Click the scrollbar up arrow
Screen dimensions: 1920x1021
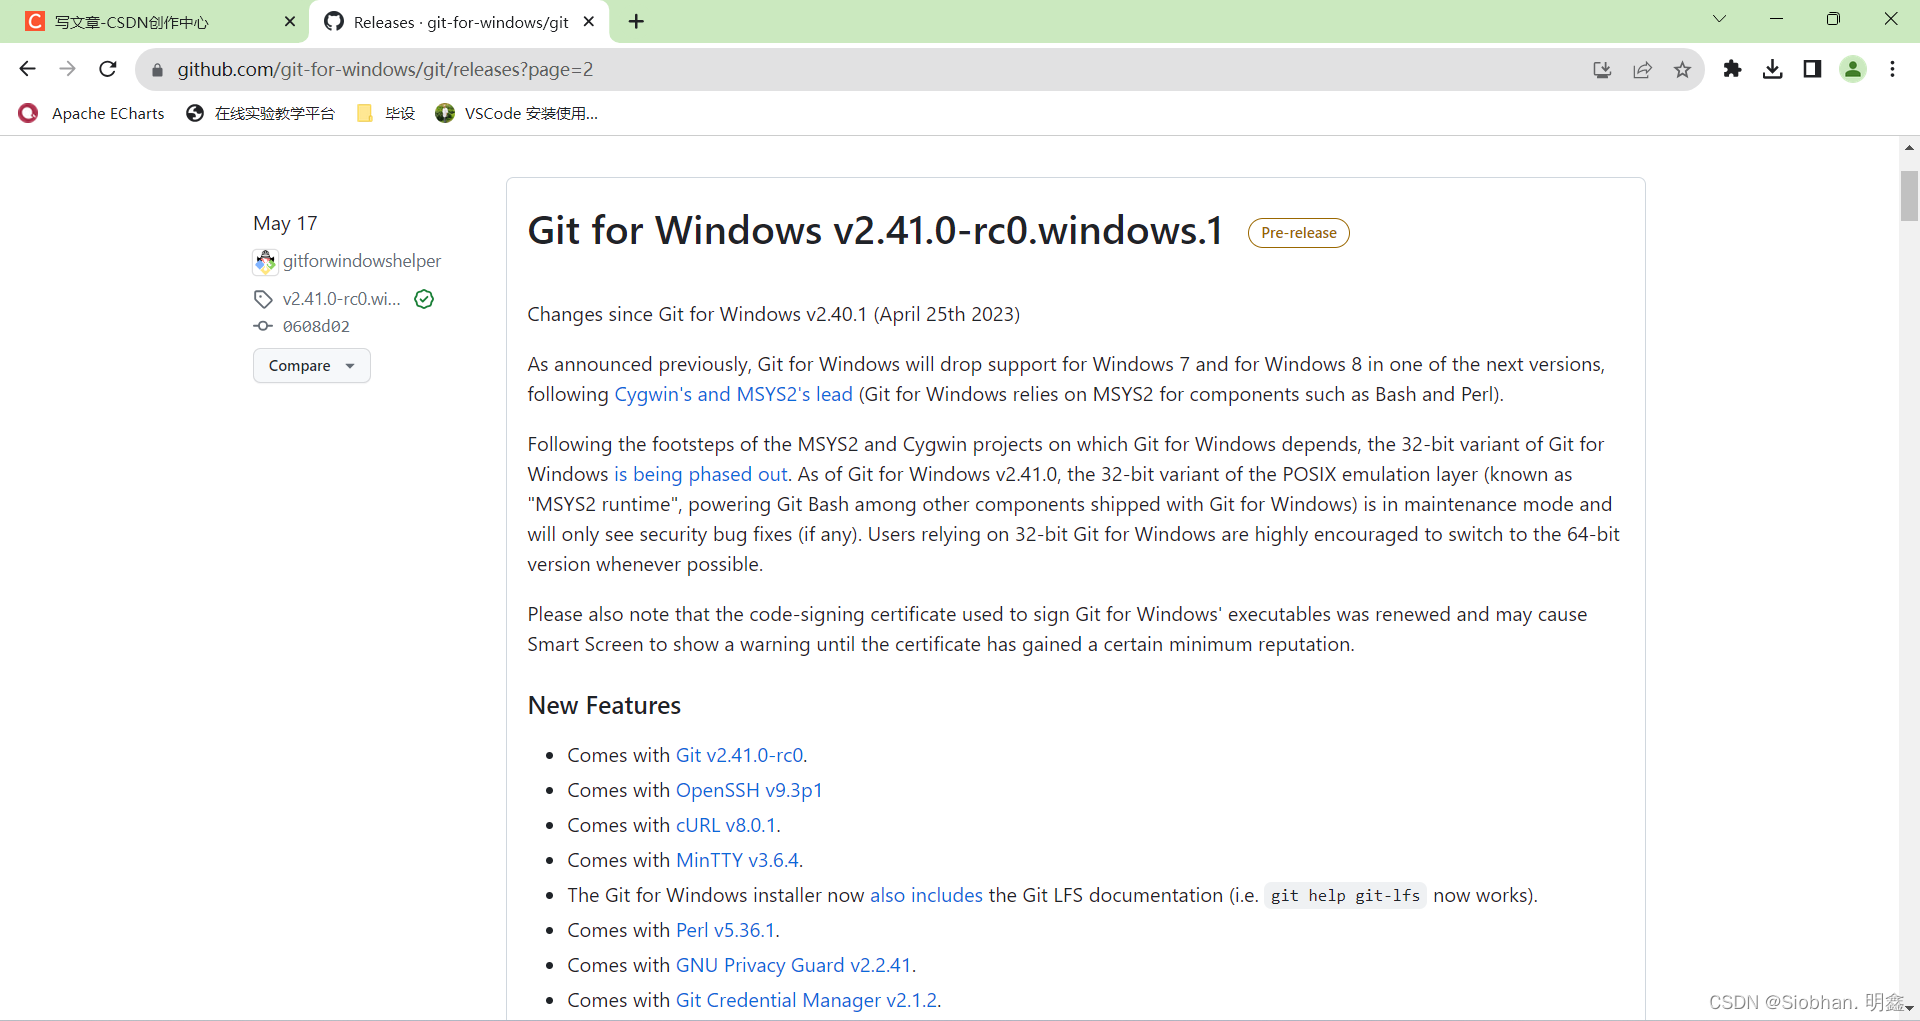click(x=1909, y=147)
